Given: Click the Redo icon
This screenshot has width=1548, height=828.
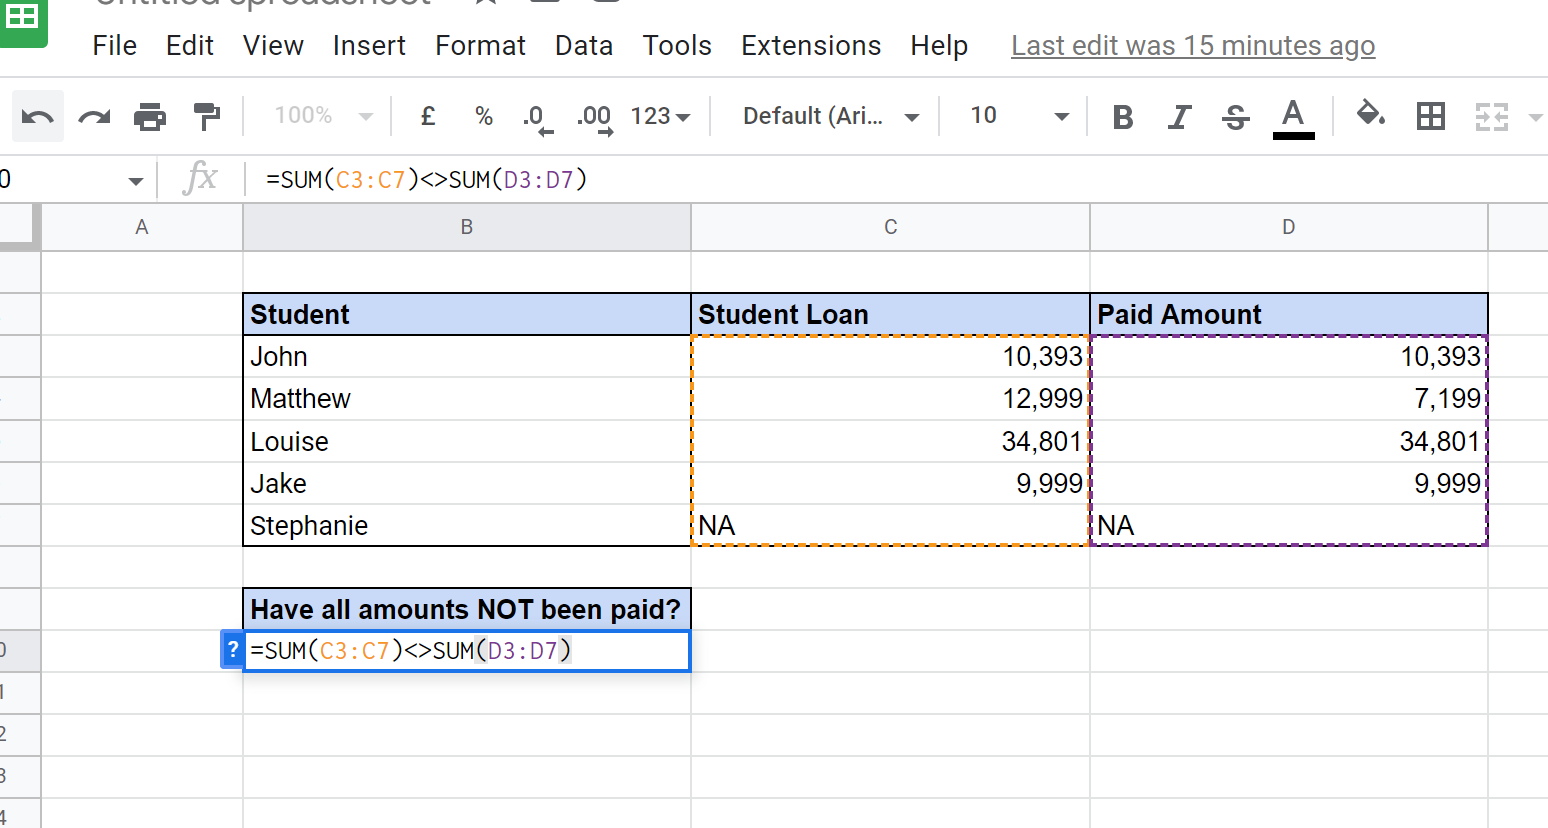Looking at the screenshot, I should pos(93,115).
